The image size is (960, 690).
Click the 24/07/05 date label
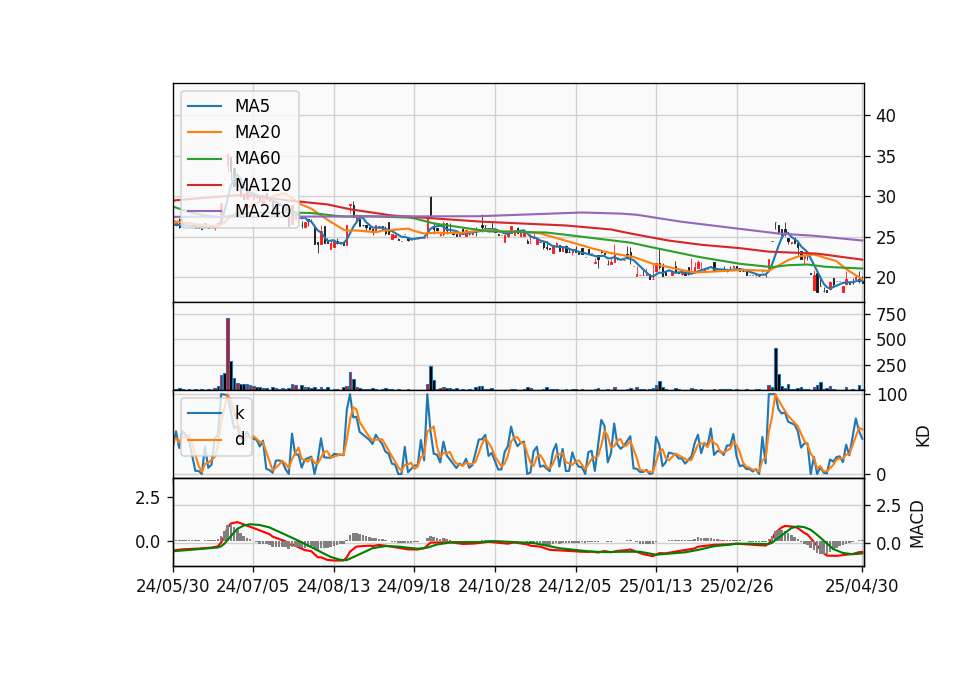pos(253,586)
